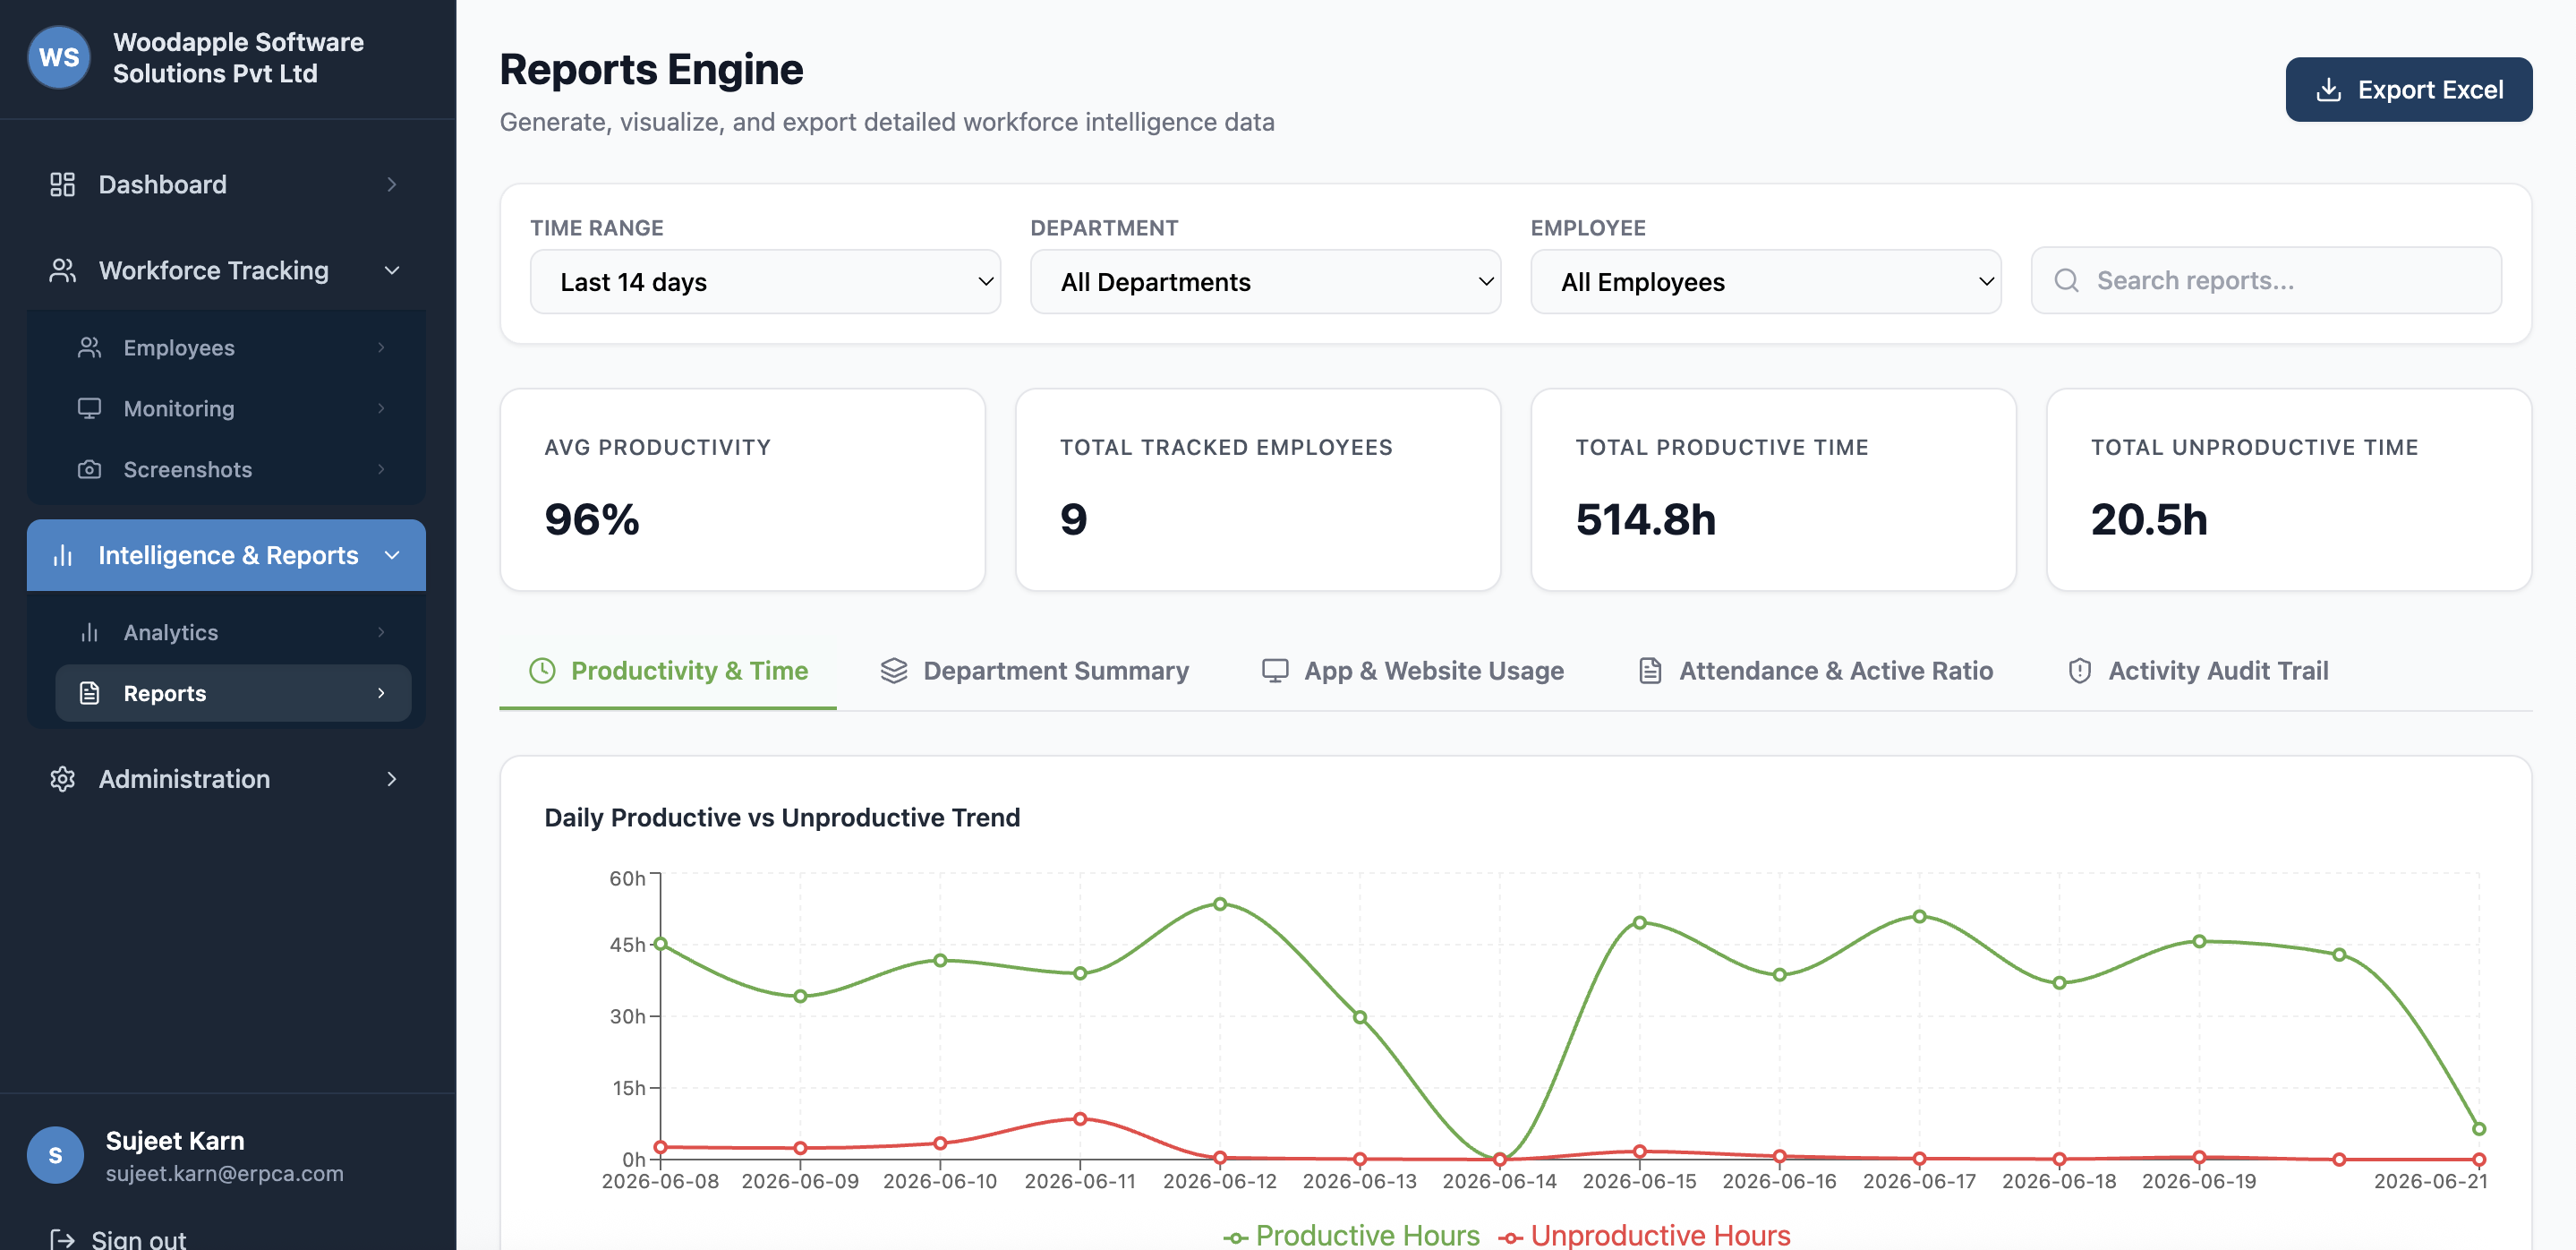This screenshot has height=1250, width=2576.
Task: Click the Dashboard grid icon
Action: 62,184
